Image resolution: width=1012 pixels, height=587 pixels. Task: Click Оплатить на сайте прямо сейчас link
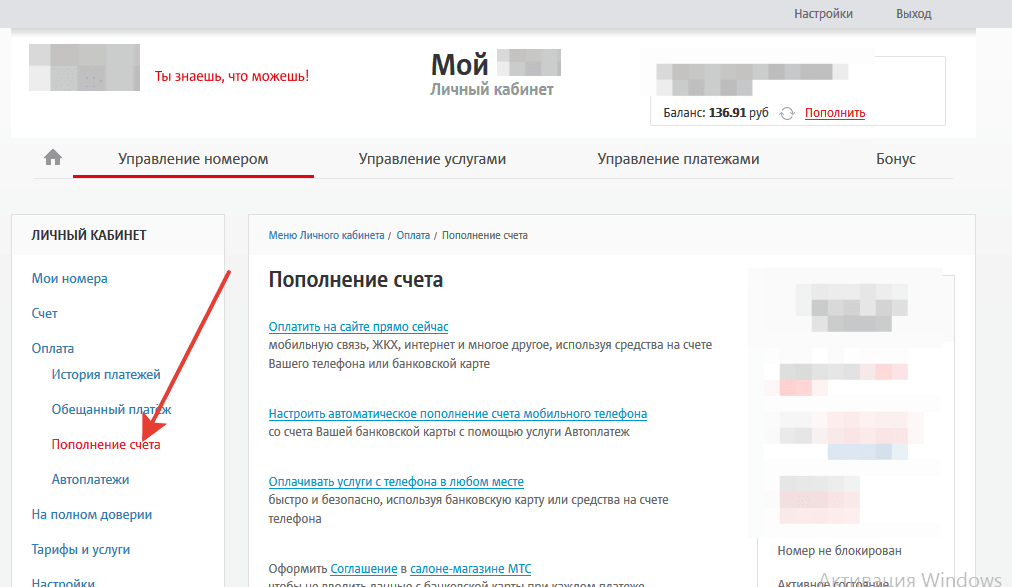358,327
